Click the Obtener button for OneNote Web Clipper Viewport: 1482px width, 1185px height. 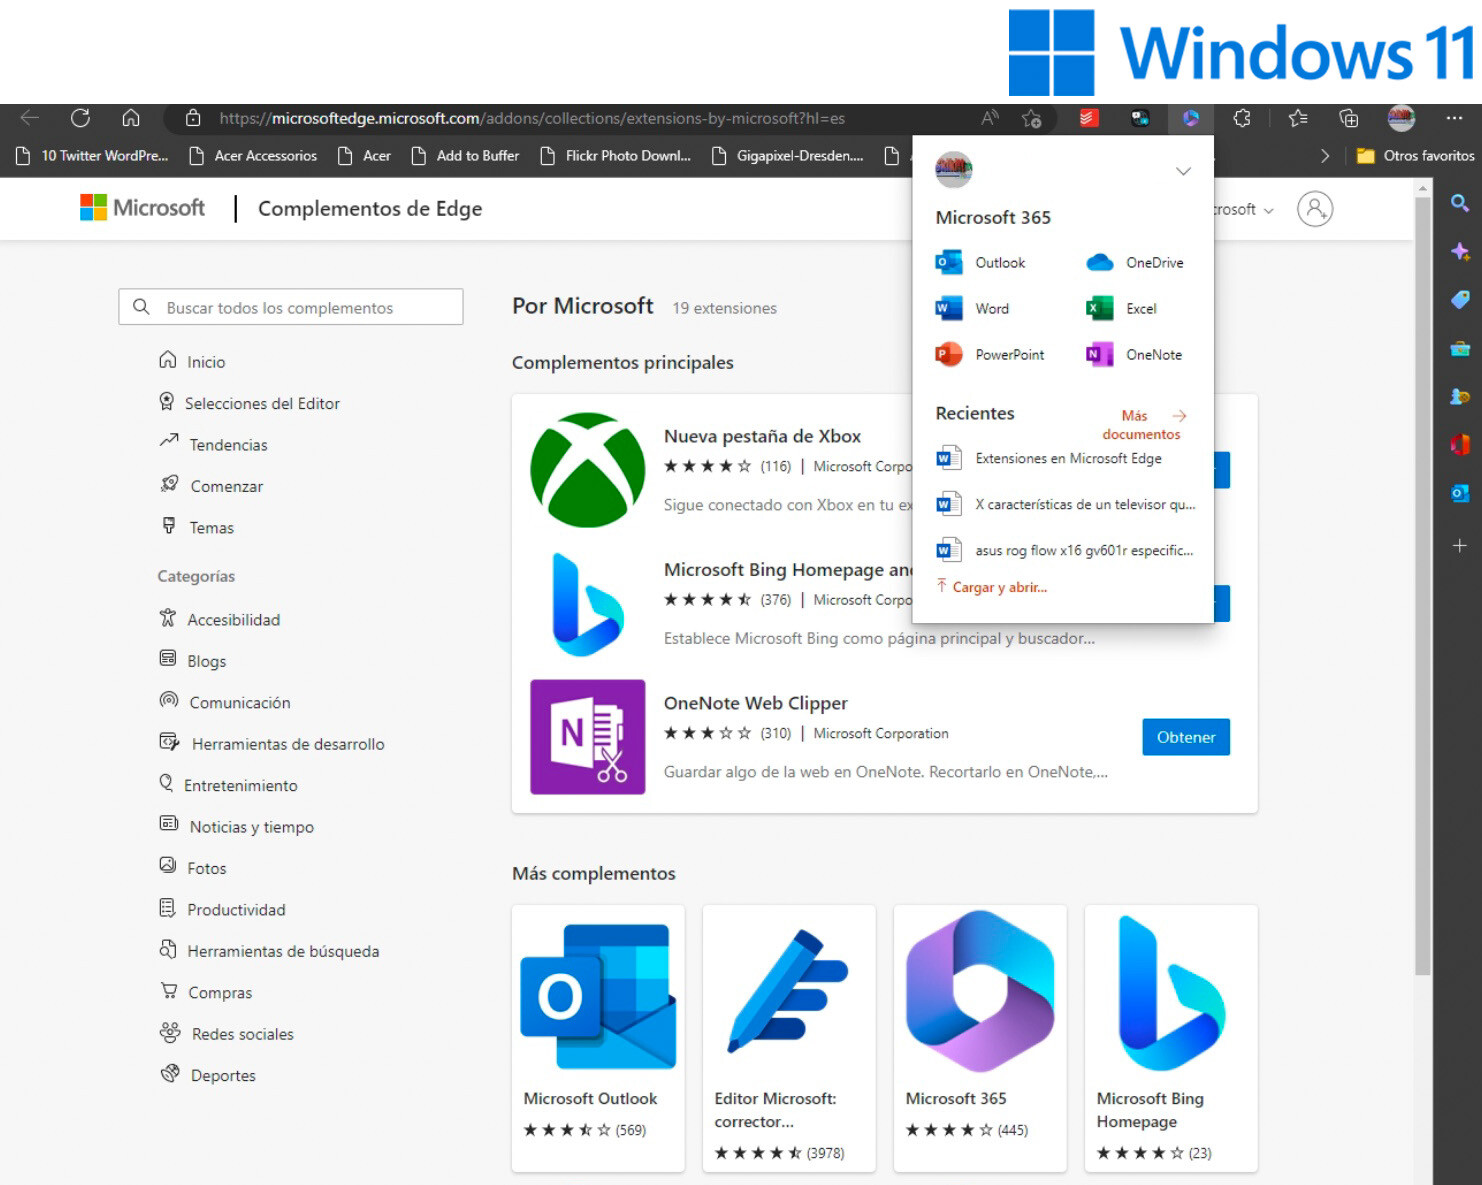tap(1186, 737)
